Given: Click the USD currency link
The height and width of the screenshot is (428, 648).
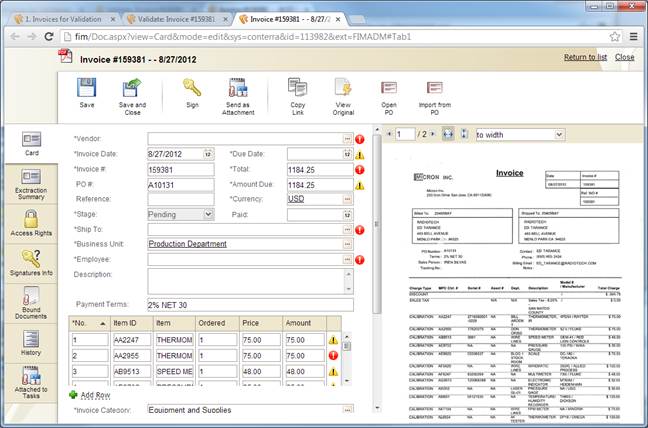Looking at the screenshot, I should click(x=296, y=199).
